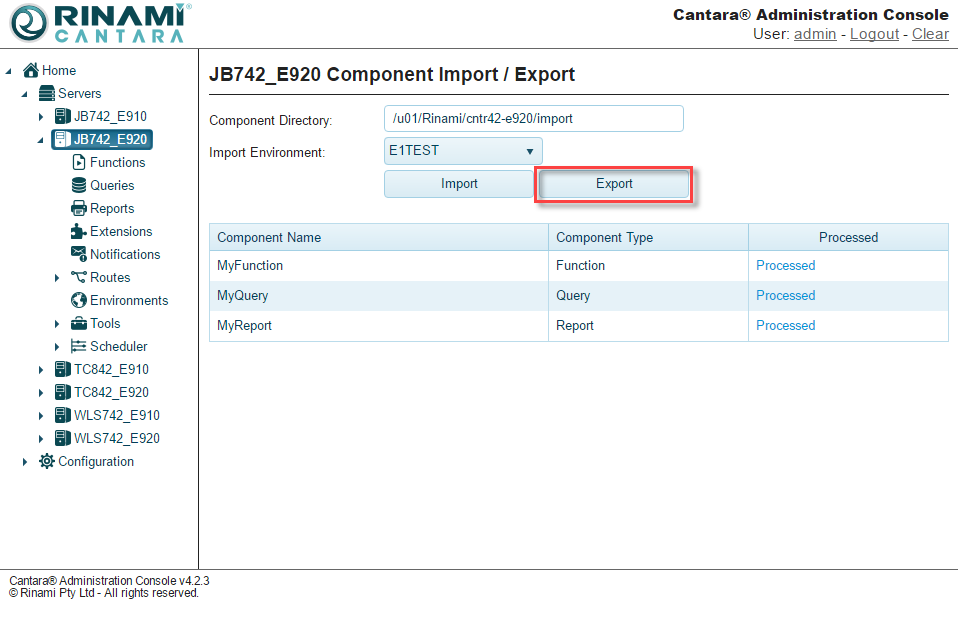
Task: Select the TC842_E910 server
Action: pyautogui.click(x=111, y=369)
